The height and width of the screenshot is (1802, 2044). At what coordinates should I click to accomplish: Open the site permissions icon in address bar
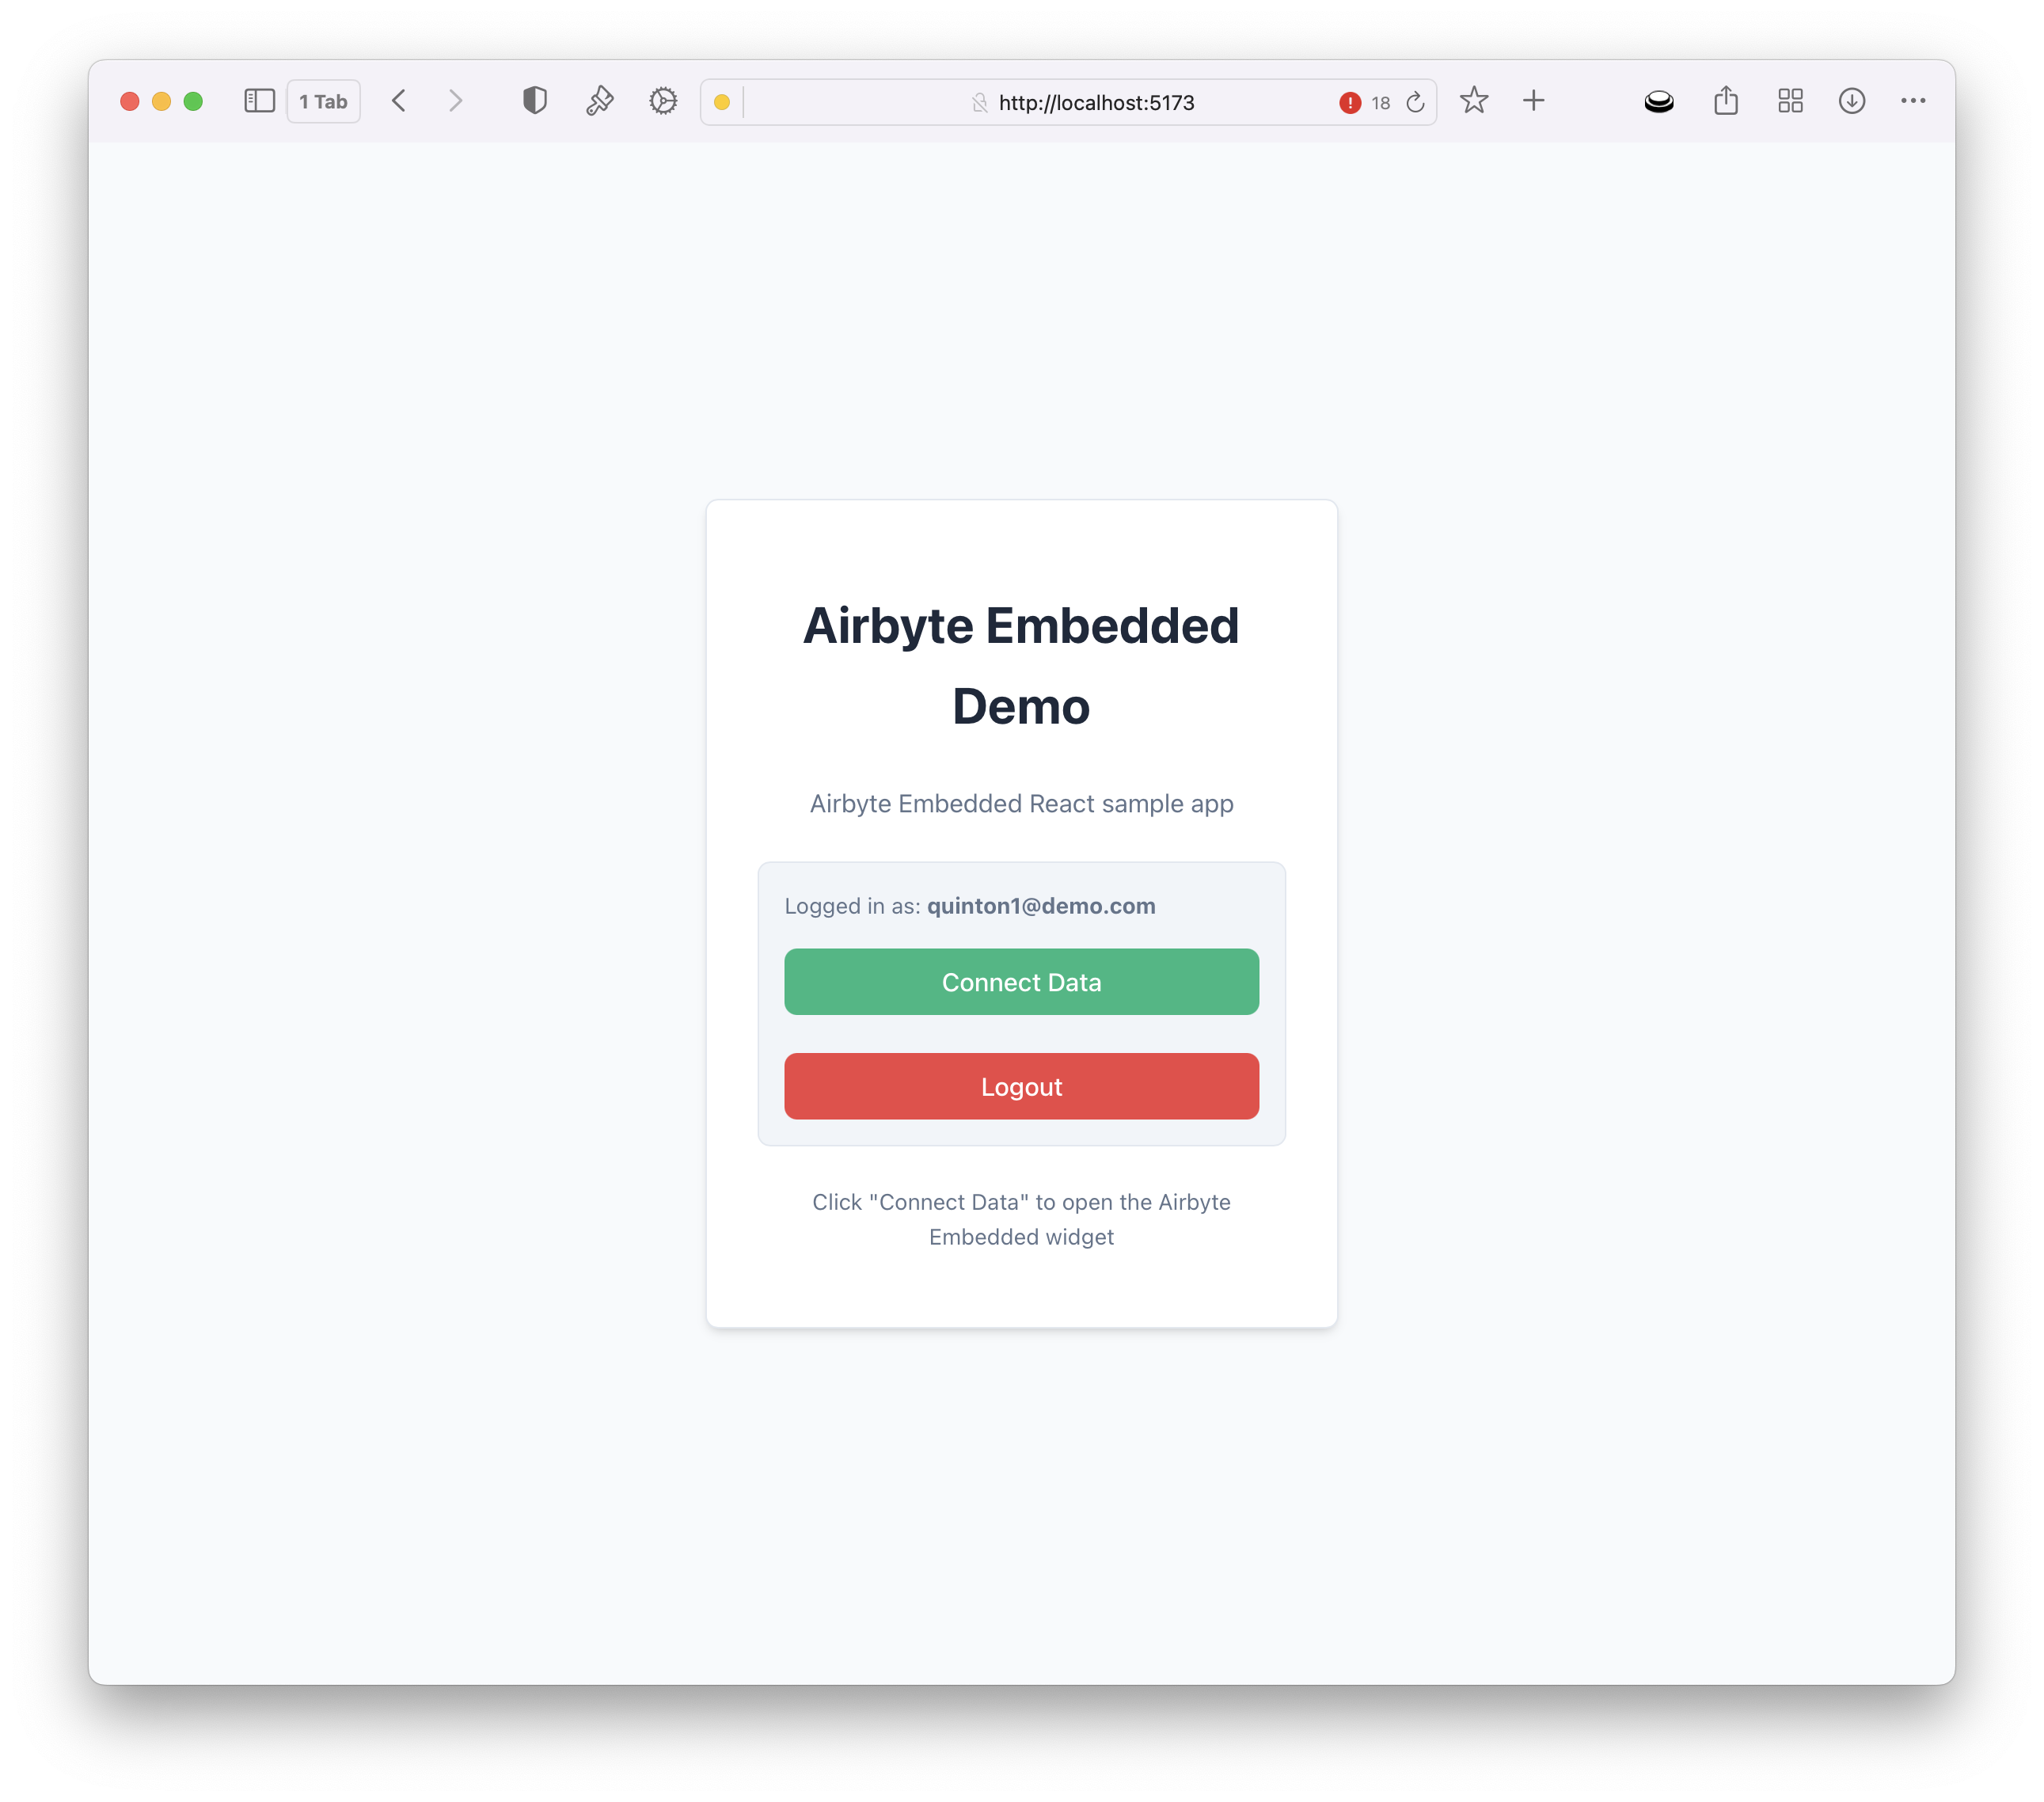coord(982,102)
